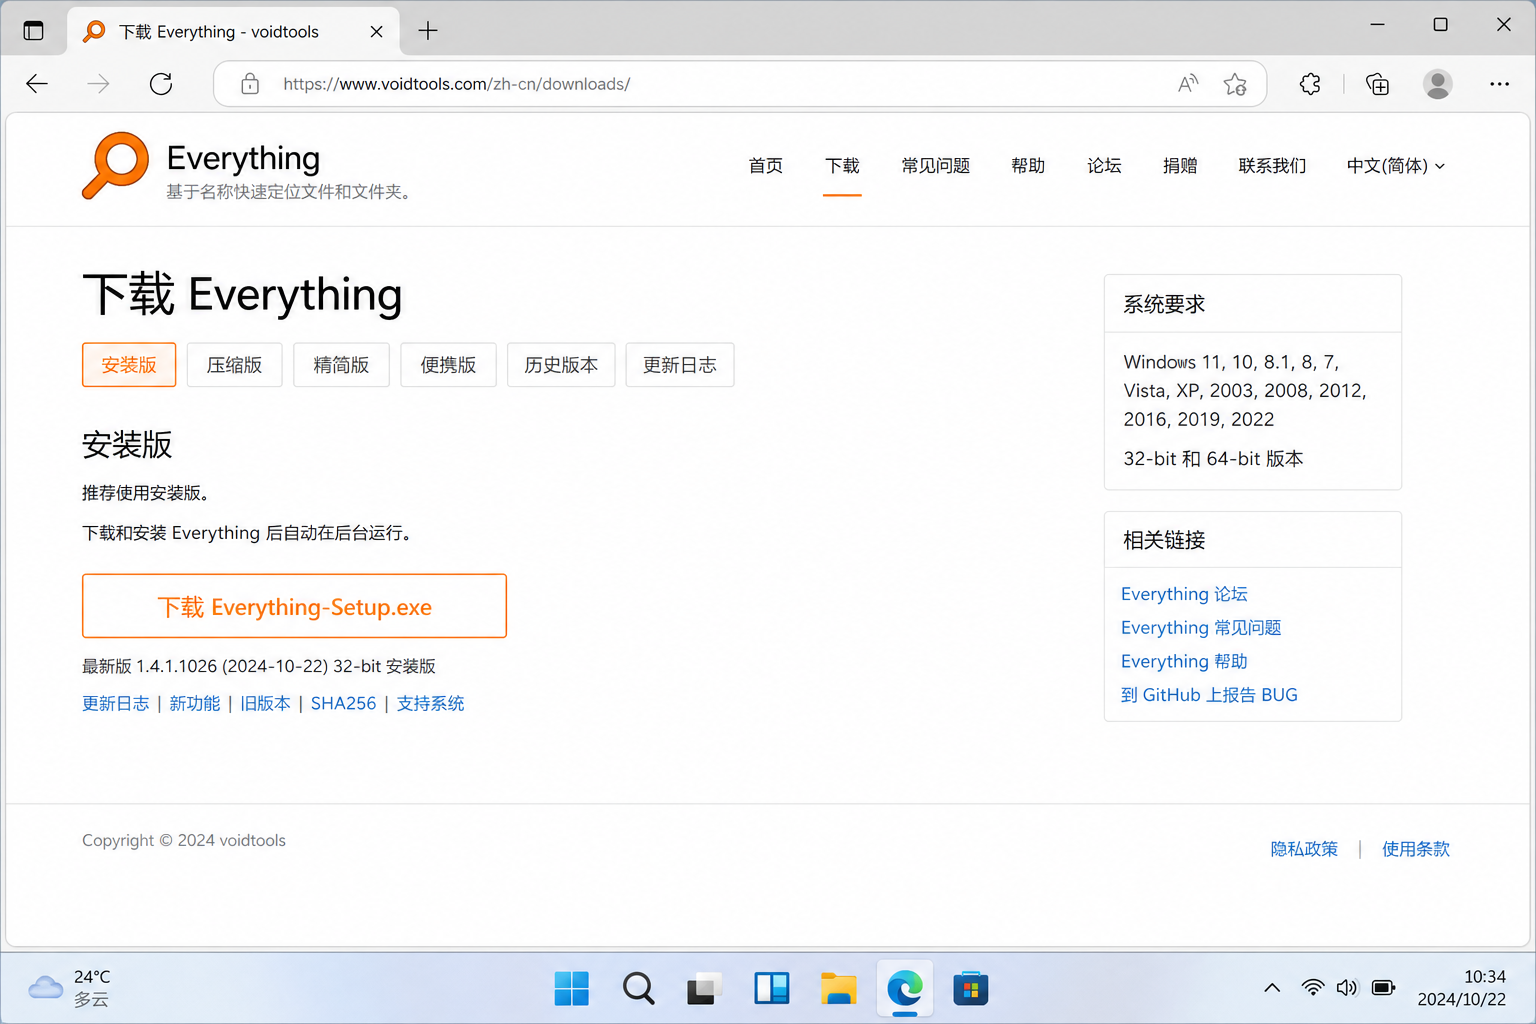Open Task View on taskbar

[704, 989]
